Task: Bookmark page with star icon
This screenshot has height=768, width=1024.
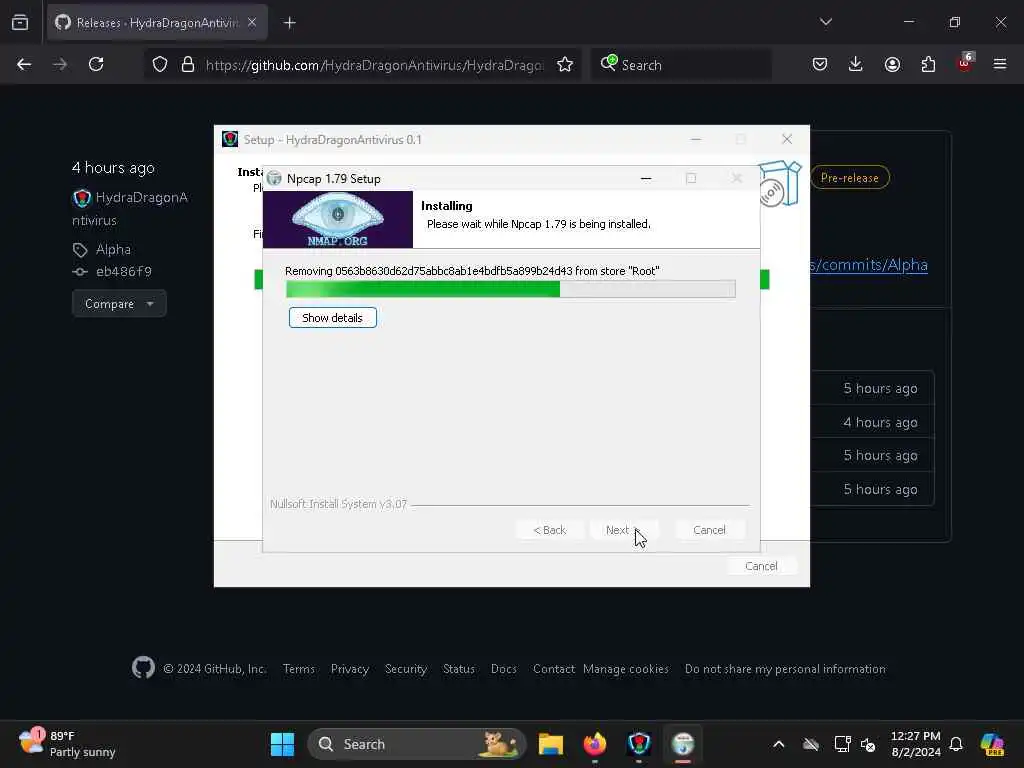Action: pos(565,64)
